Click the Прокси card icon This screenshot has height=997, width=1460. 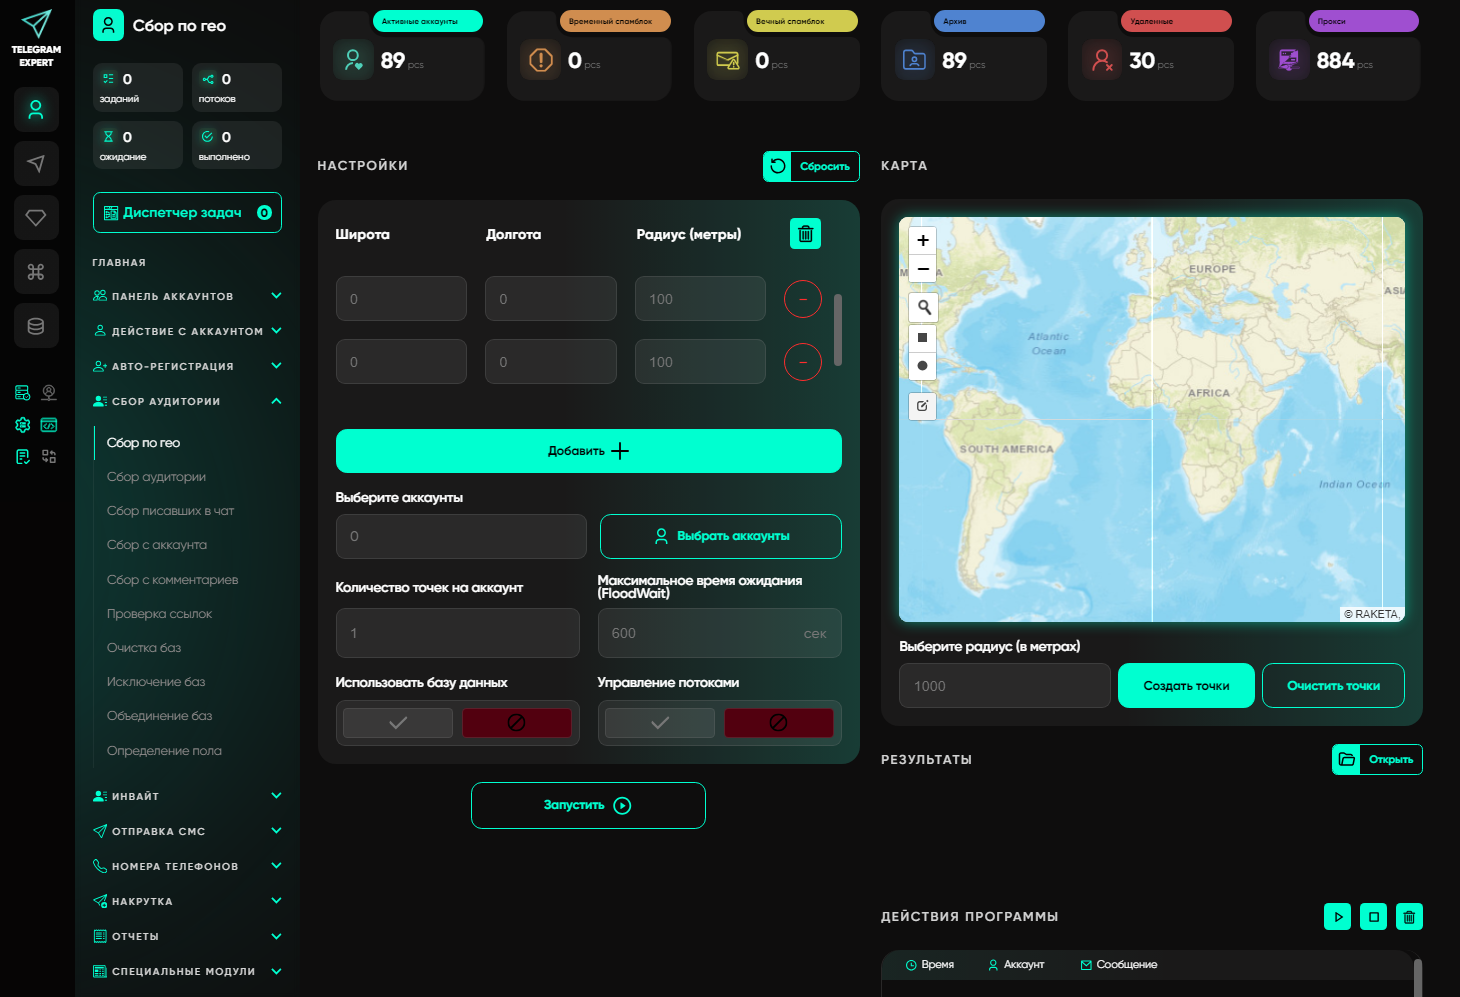pyautogui.click(x=1289, y=61)
